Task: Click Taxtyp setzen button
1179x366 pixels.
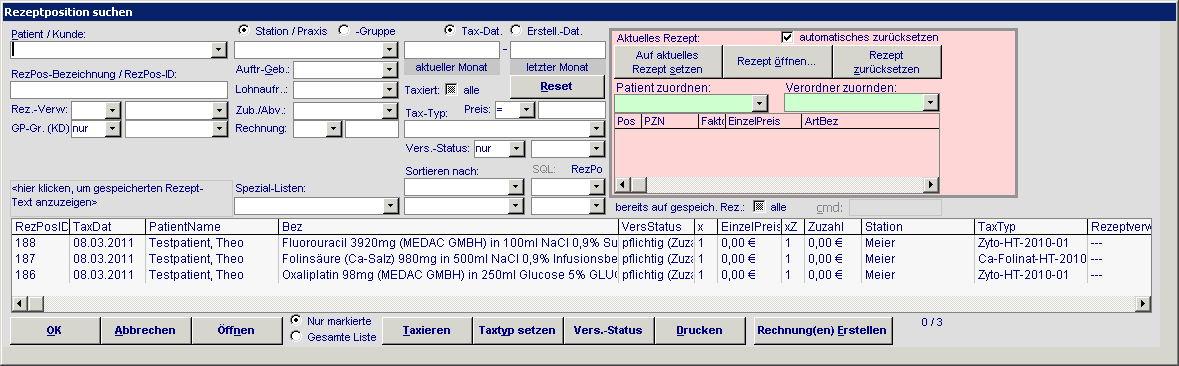Action: pyautogui.click(x=517, y=330)
